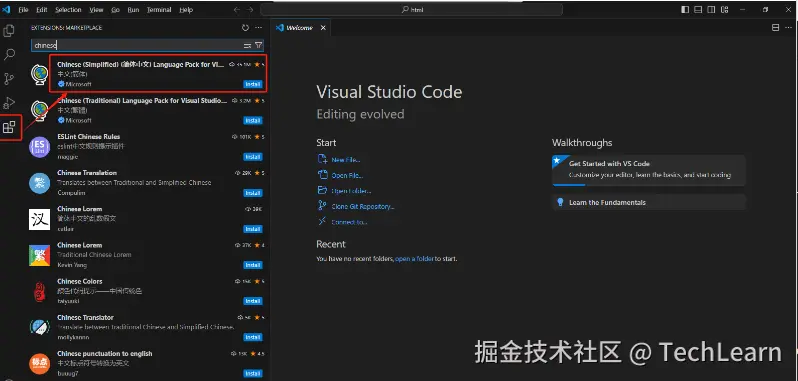The image size is (798, 381).
Task: Open Get Started with VS Code walkthrough
Action: click(x=649, y=169)
